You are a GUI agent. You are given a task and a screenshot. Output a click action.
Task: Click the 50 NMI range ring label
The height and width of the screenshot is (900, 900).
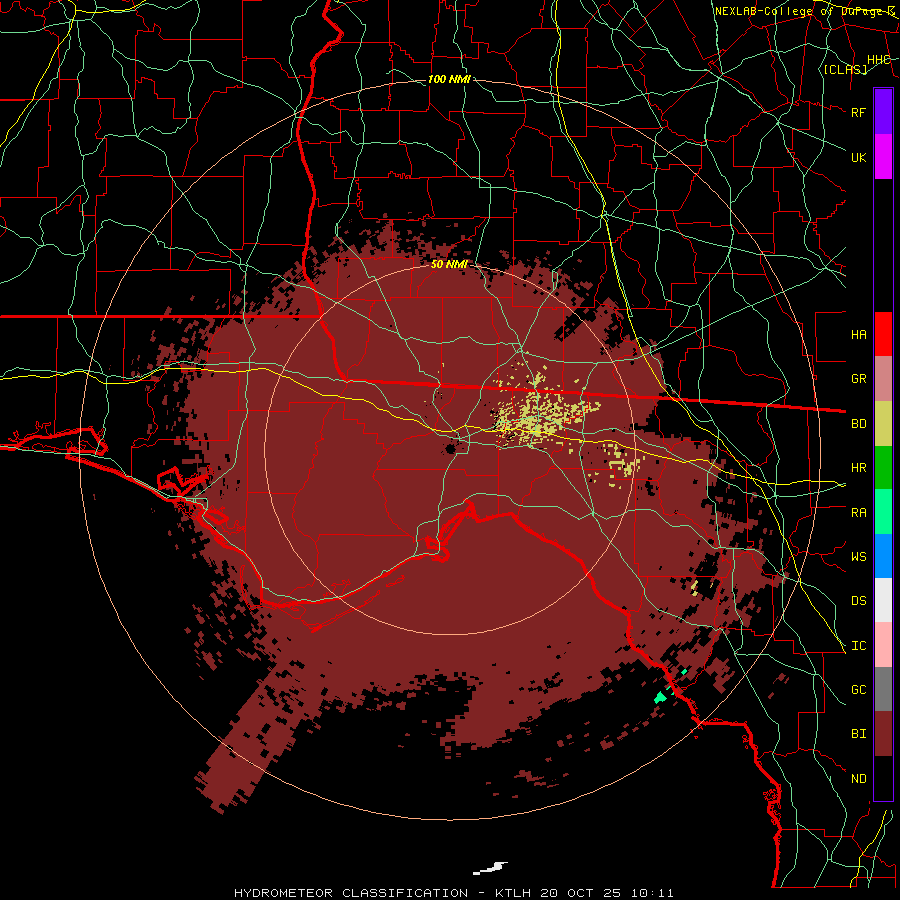449,264
